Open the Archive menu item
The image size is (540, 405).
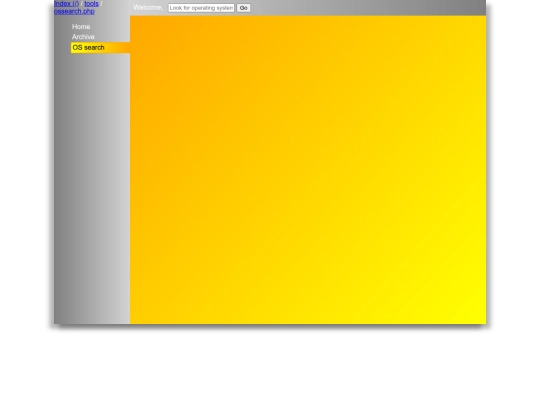pyautogui.click(x=83, y=37)
